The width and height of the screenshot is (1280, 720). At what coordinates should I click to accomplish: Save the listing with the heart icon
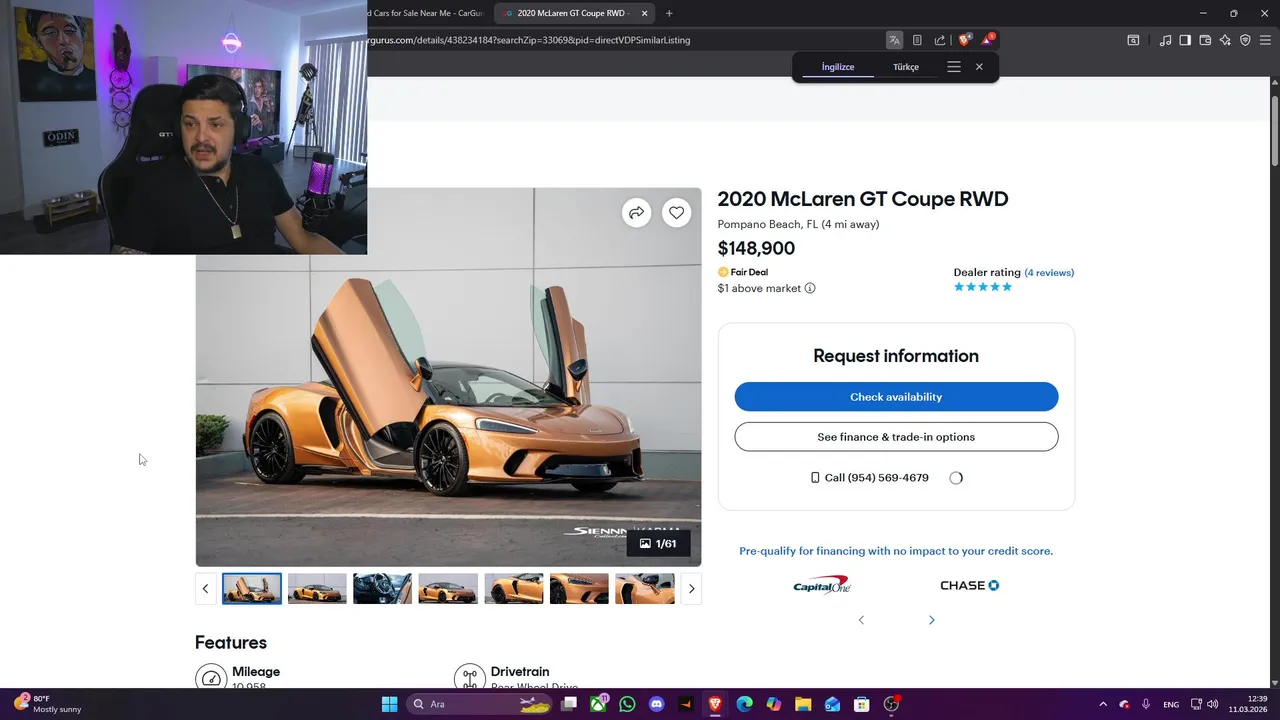(677, 212)
